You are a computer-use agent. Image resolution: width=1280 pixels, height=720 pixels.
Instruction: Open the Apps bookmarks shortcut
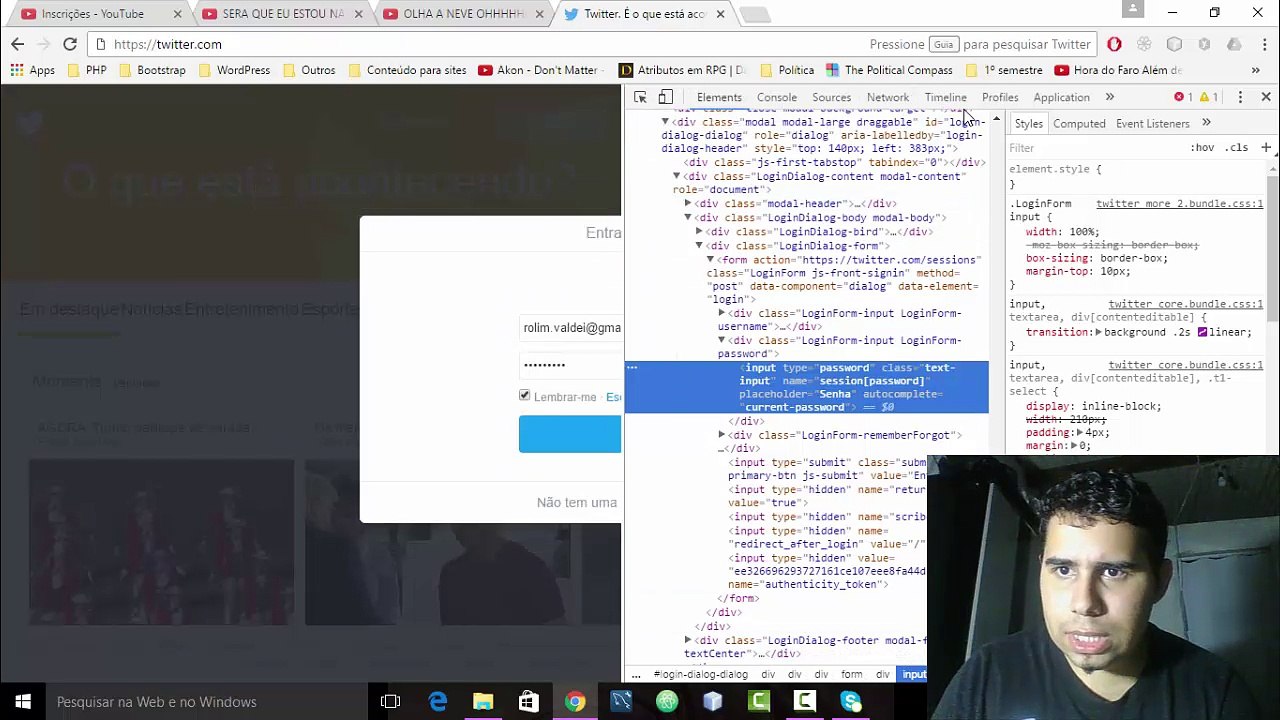coord(32,70)
